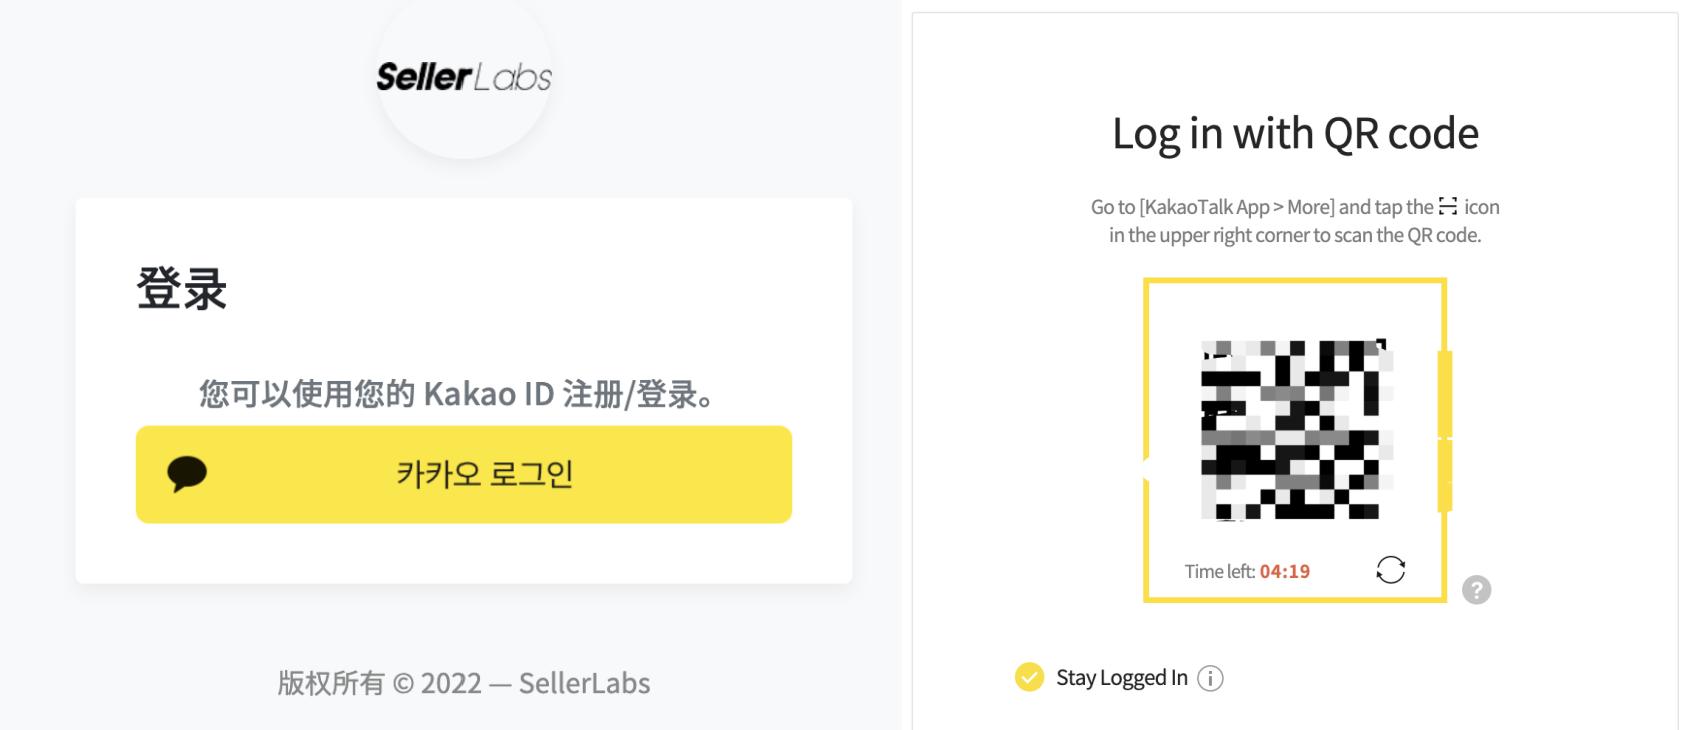Click the Stay Logged In label text
Screen dimensions: 1690x730
click(x=1120, y=677)
